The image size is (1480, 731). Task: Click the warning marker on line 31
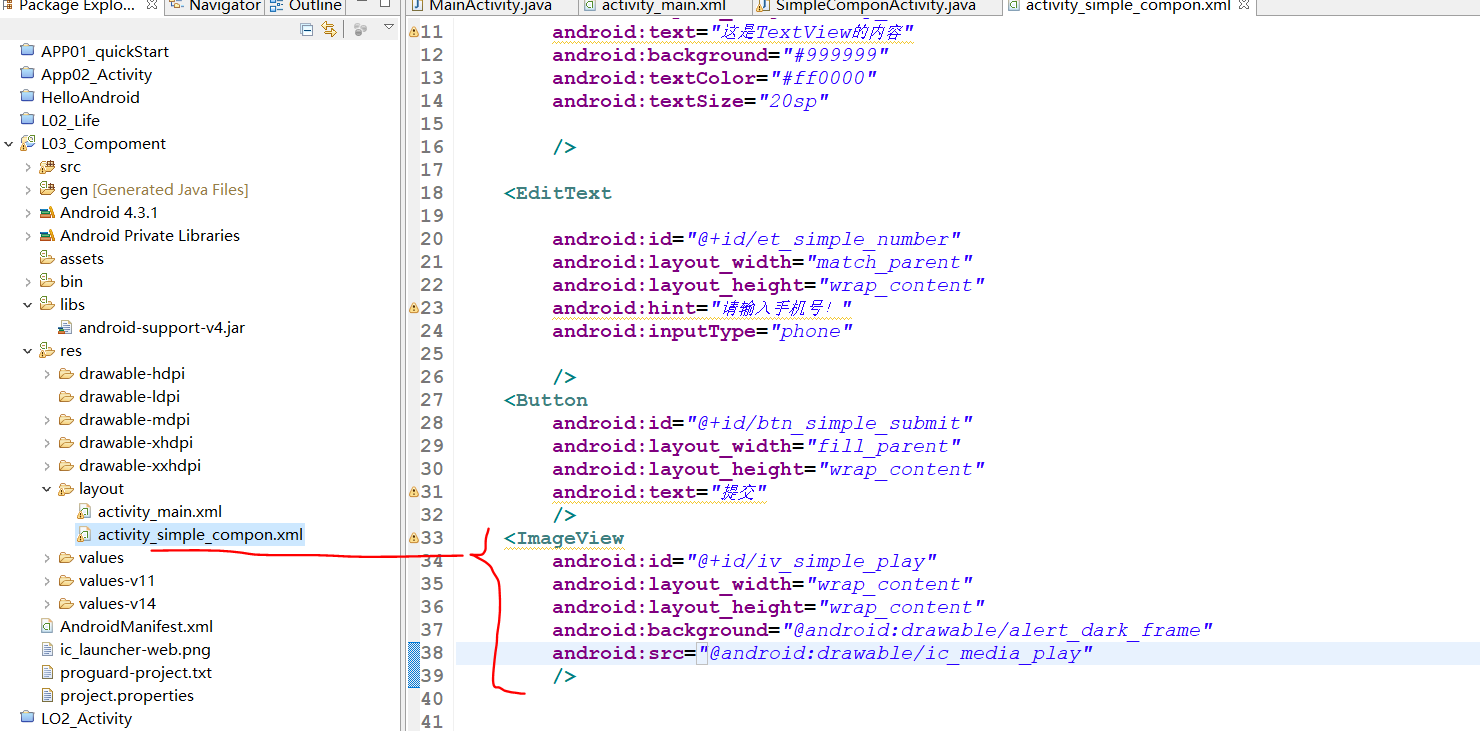[413, 492]
